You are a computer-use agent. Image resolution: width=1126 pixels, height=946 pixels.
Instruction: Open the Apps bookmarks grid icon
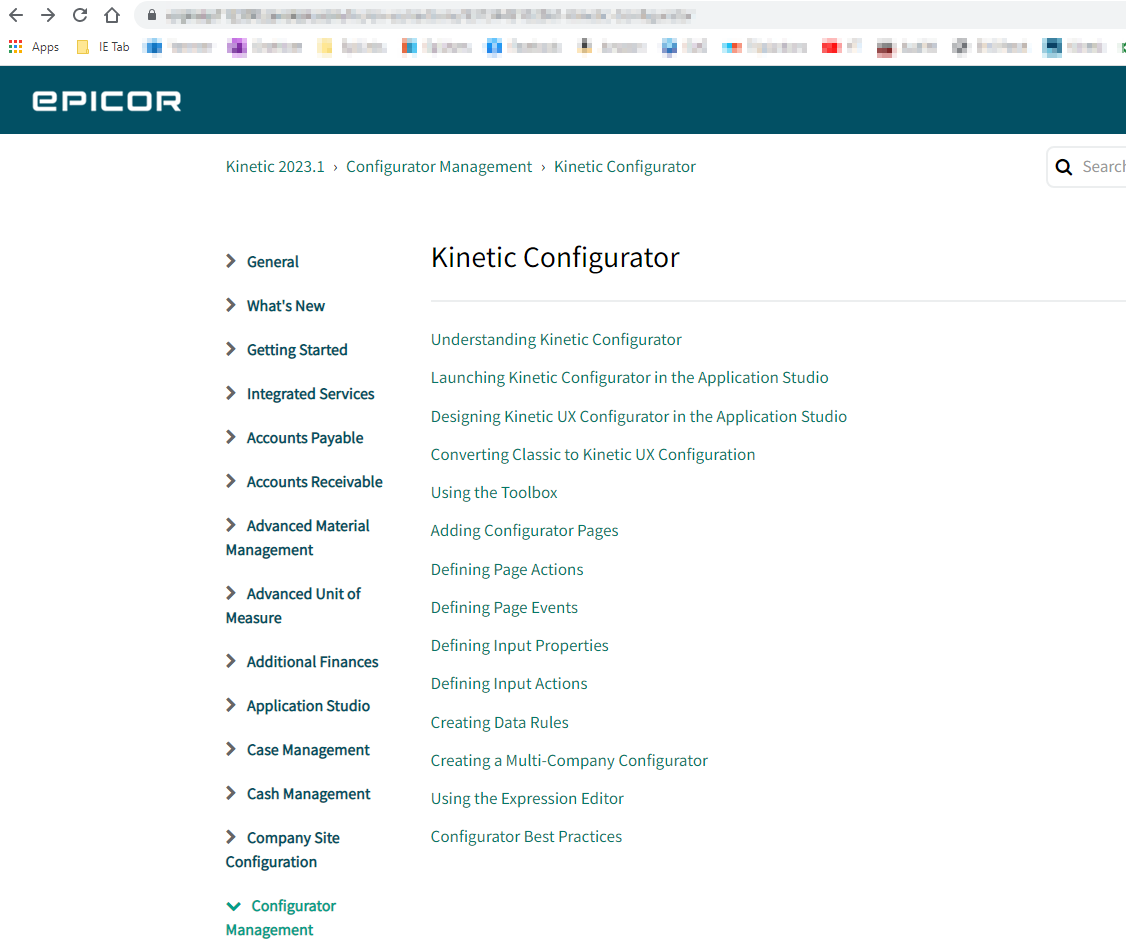pyautogui.click(x=15, y=47)
